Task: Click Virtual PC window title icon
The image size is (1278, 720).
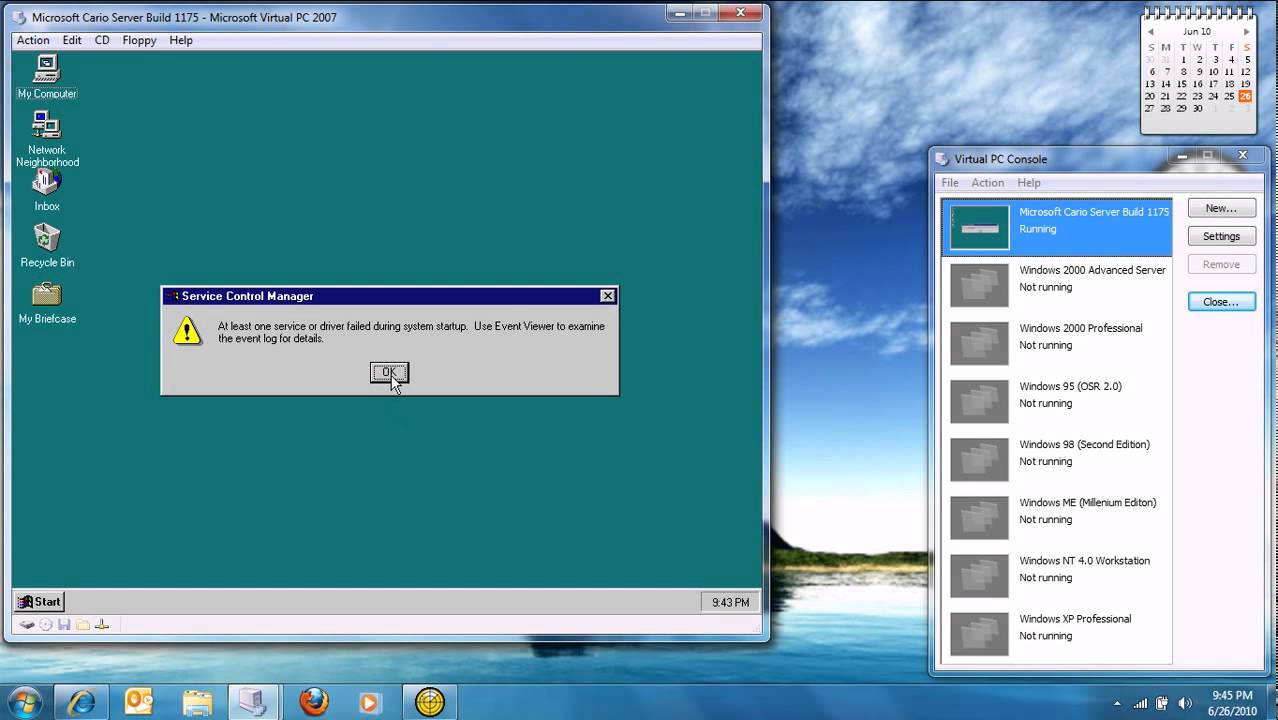Action: [x=19, y=17]
